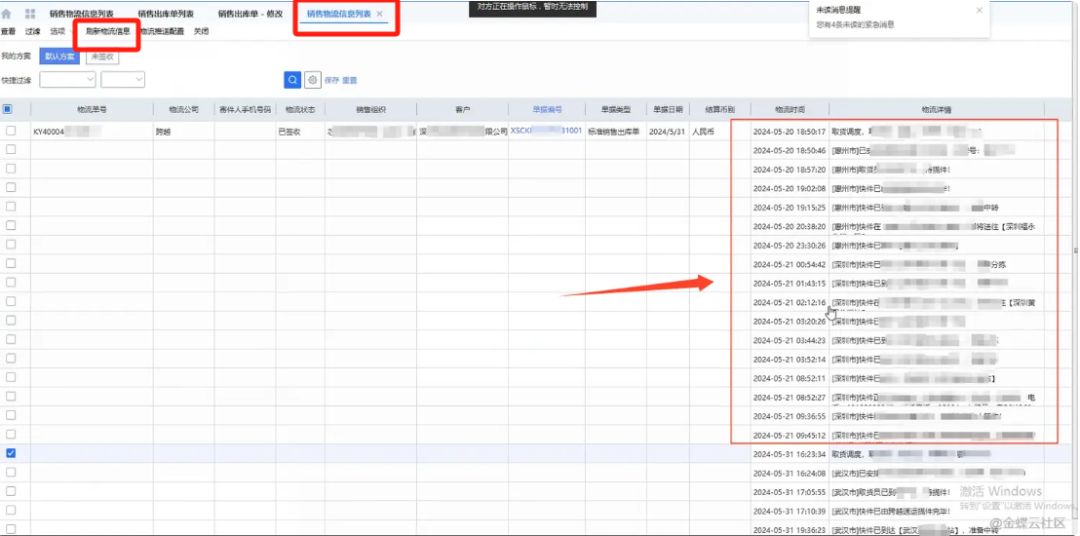Open the XSCK document number link
Screen dimensions: 1080x536
click(x=545, y=131)
